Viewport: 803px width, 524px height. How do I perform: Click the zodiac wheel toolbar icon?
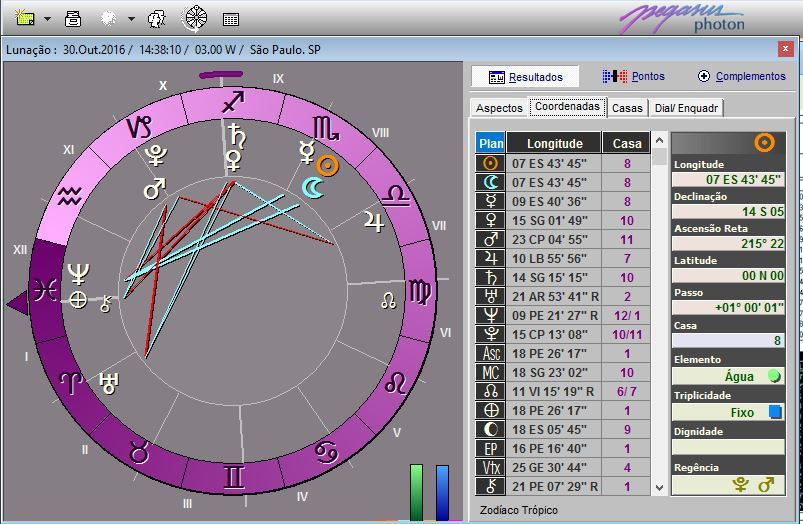pos(196,18)
